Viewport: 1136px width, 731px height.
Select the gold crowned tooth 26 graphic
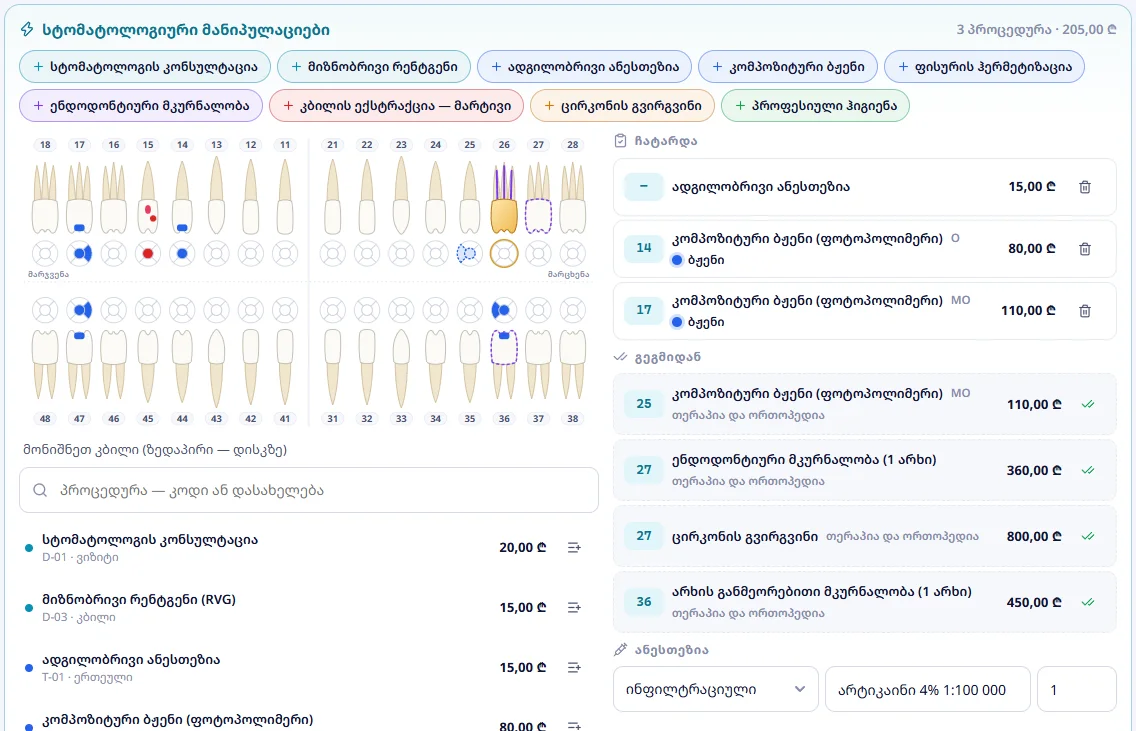click(504, 198)
